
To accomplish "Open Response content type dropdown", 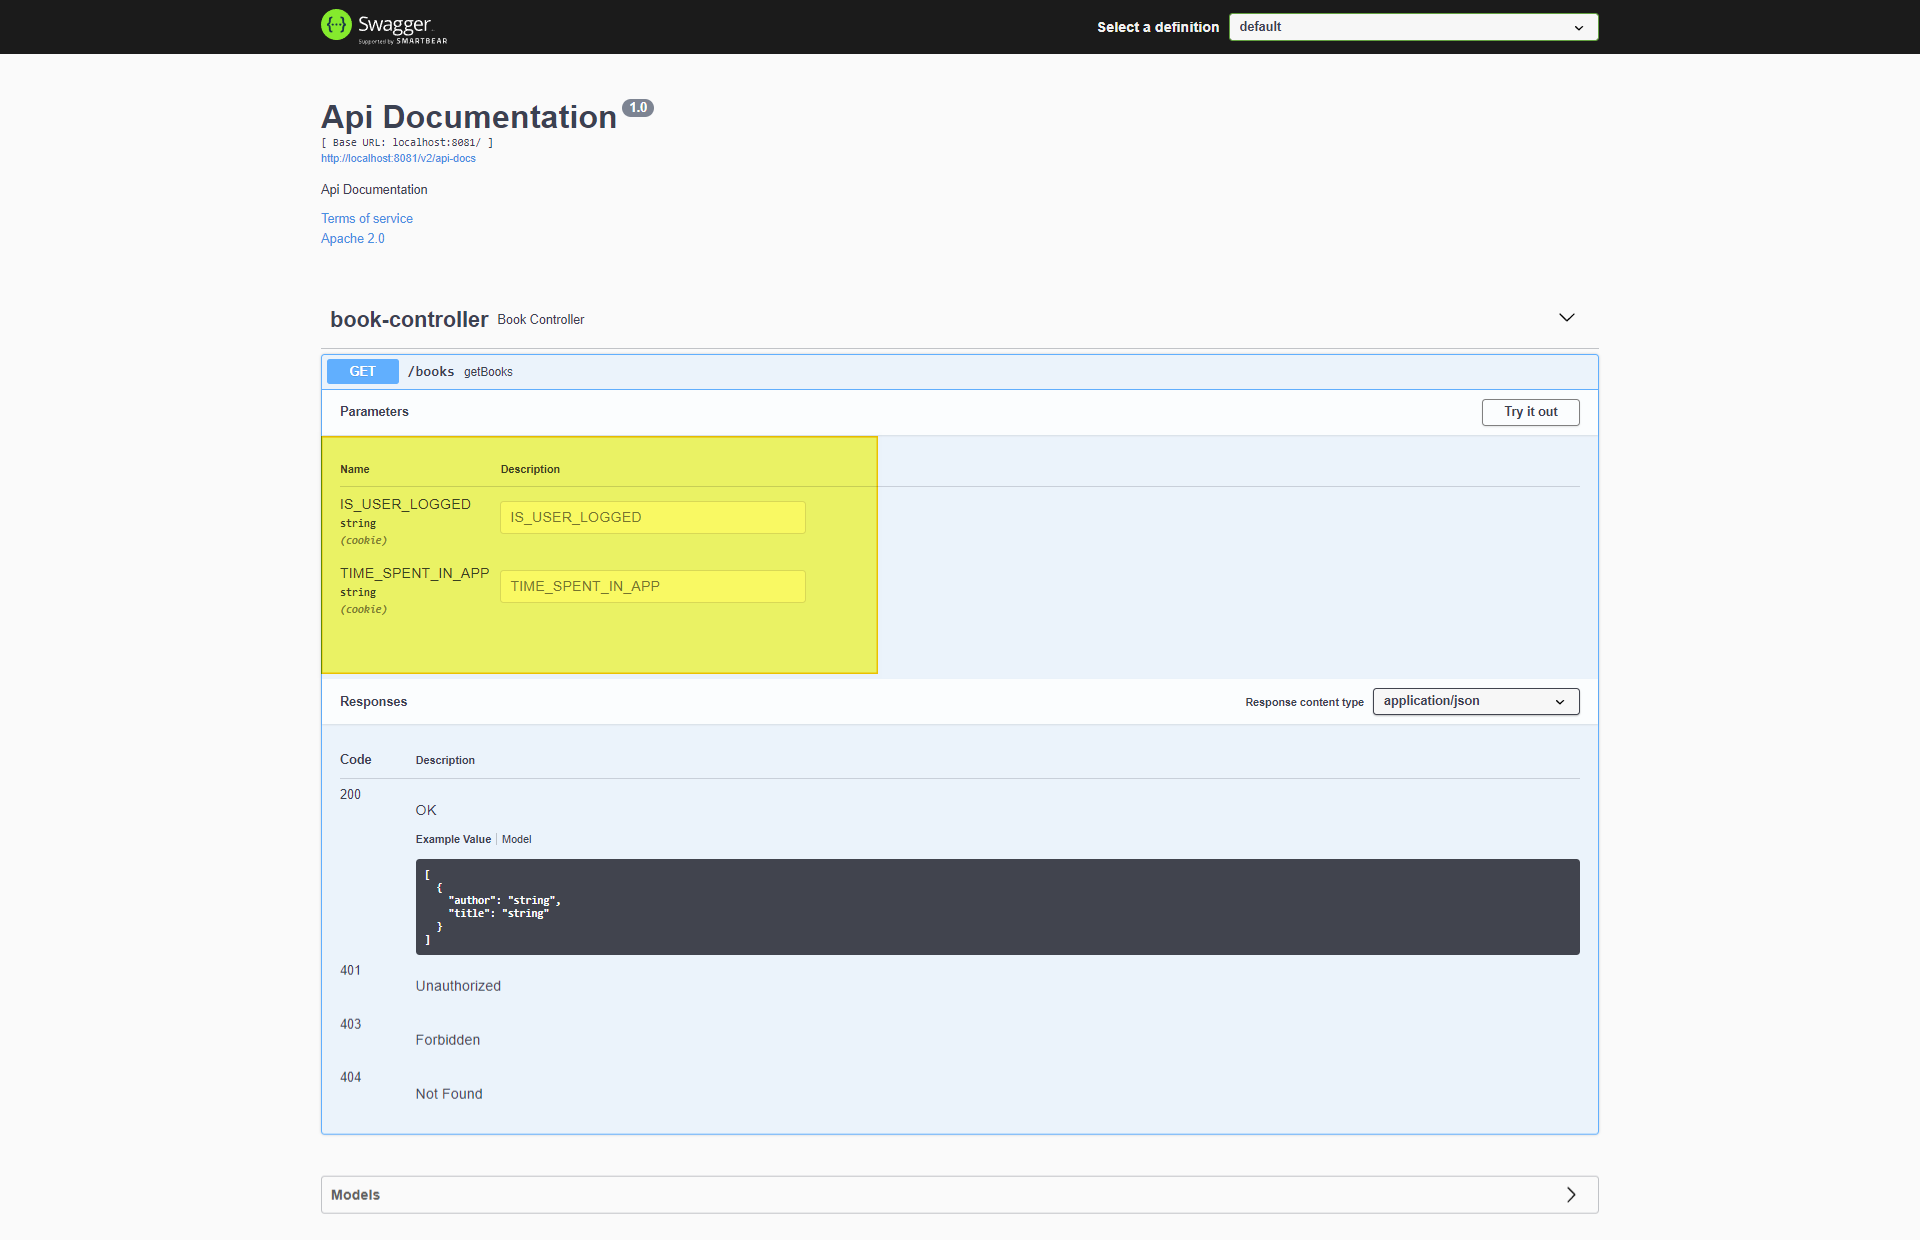I will click(1475, 701).
